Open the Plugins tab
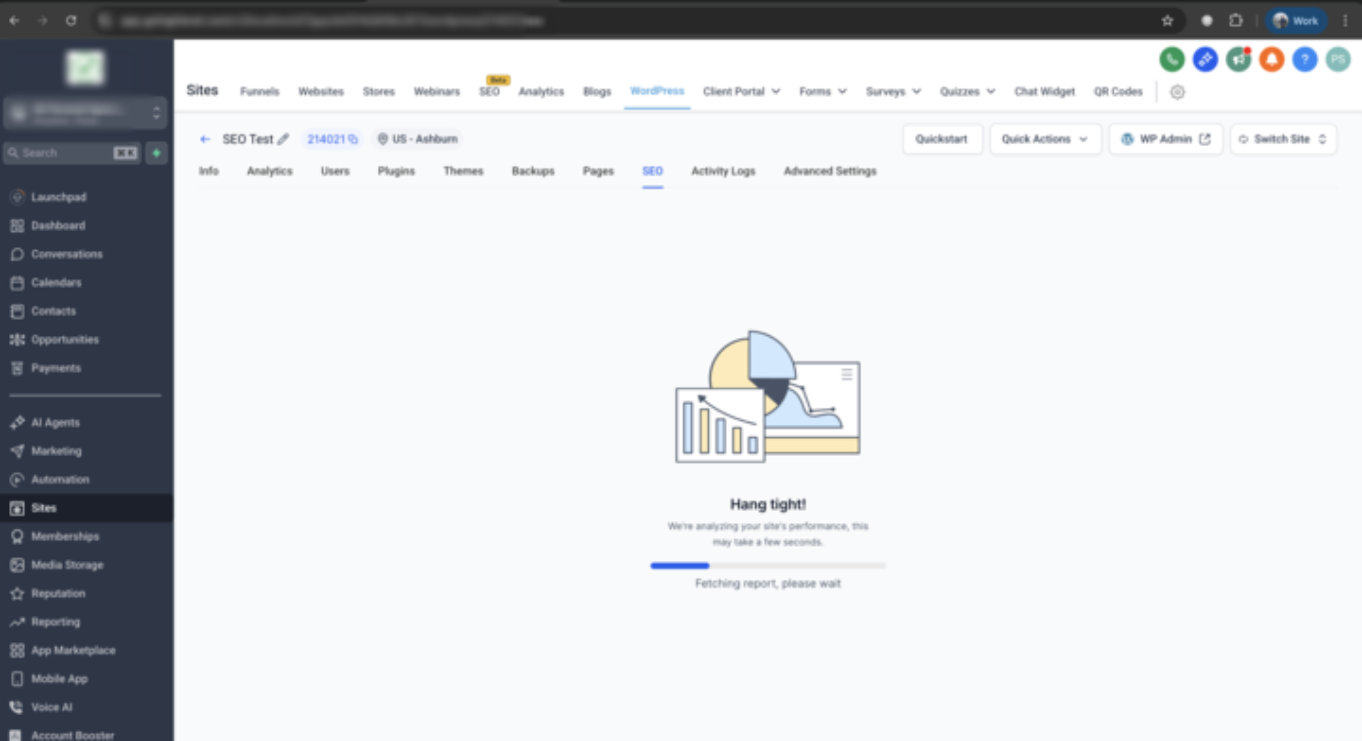 [396, 171]
